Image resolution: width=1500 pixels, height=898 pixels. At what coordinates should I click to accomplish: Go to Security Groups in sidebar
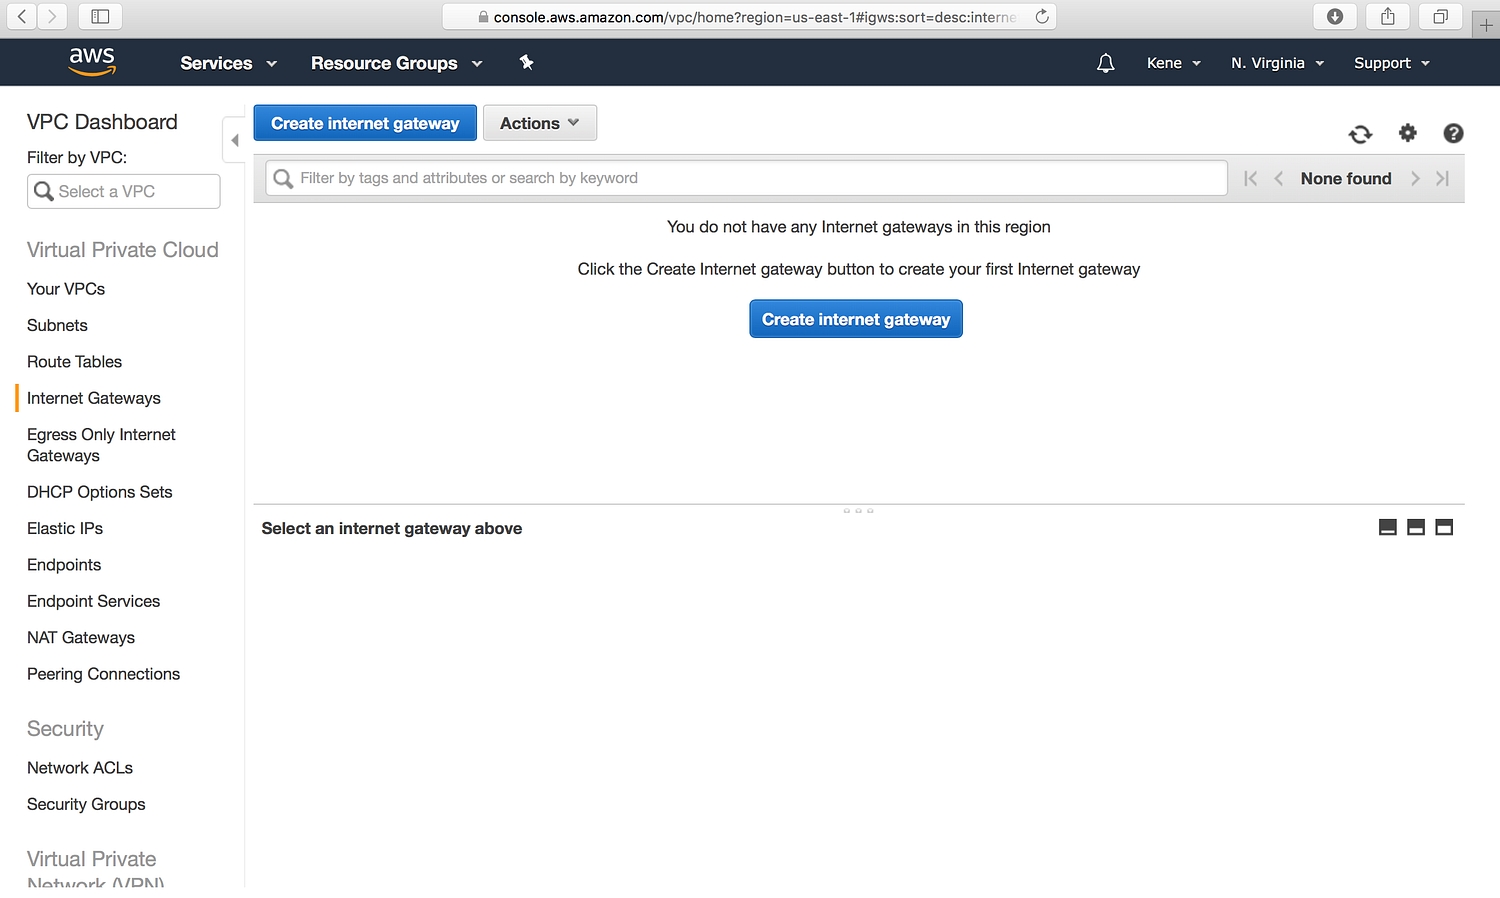[x=86, y=804]
